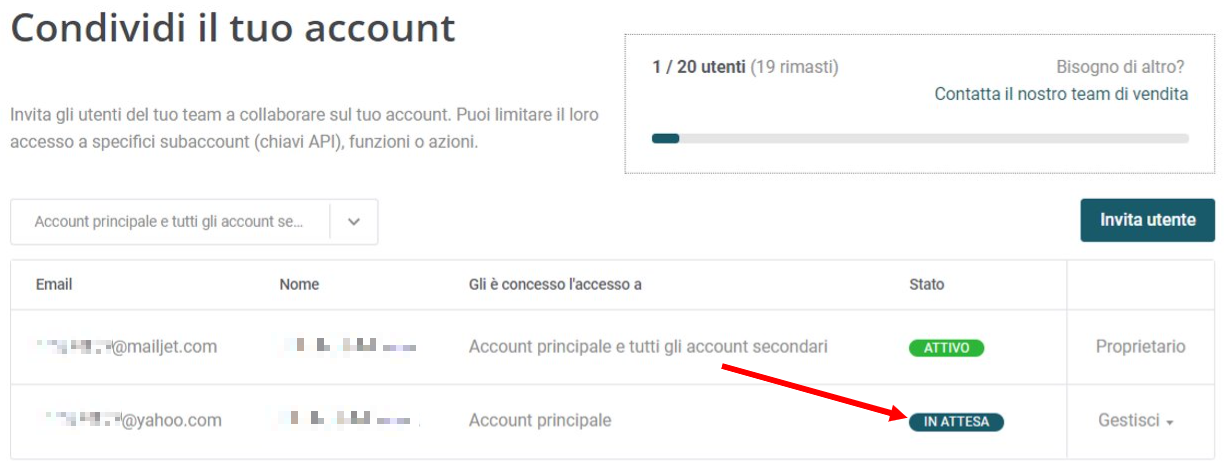Select the yahoo.com email address
This screenshot has height=468, width=1224.
pyautogui.click(x=128, y=421)
